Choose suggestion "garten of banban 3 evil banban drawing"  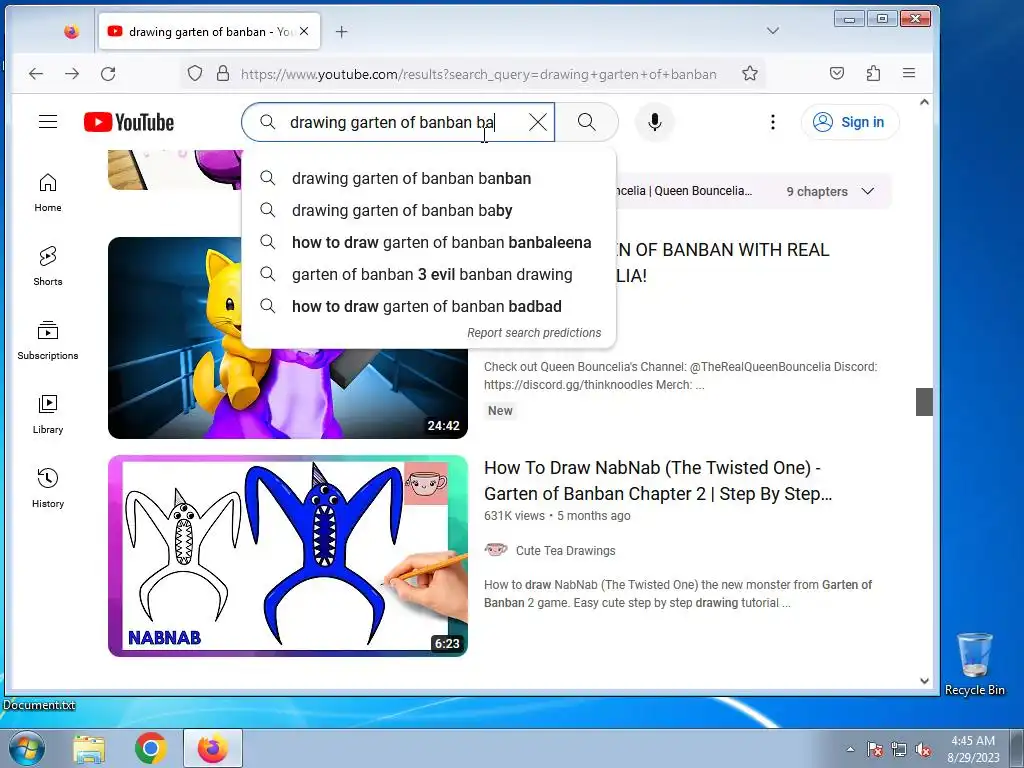click(428, 274)
